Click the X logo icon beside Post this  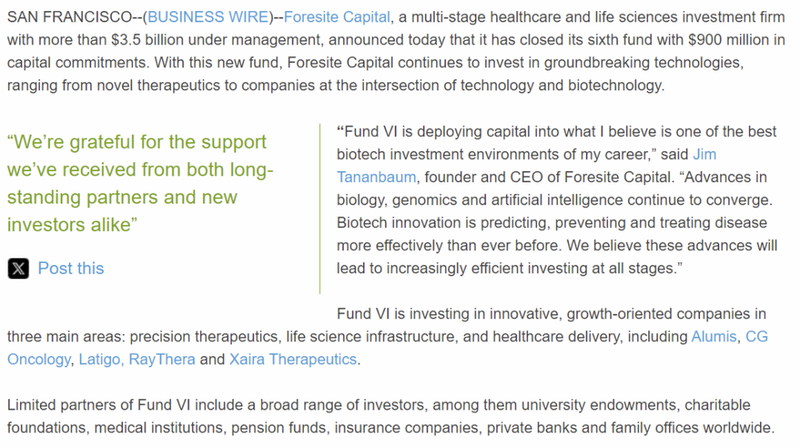19,268
